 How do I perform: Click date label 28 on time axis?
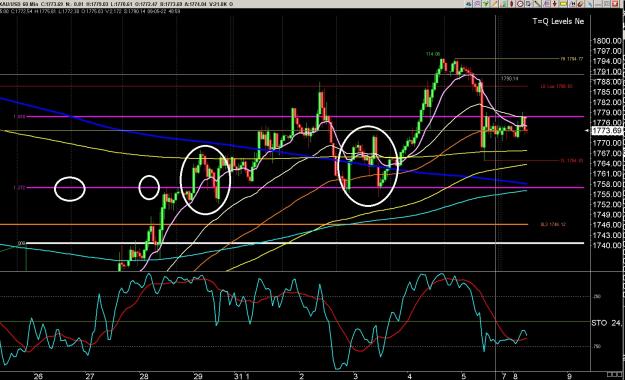(x=143, y=376)
